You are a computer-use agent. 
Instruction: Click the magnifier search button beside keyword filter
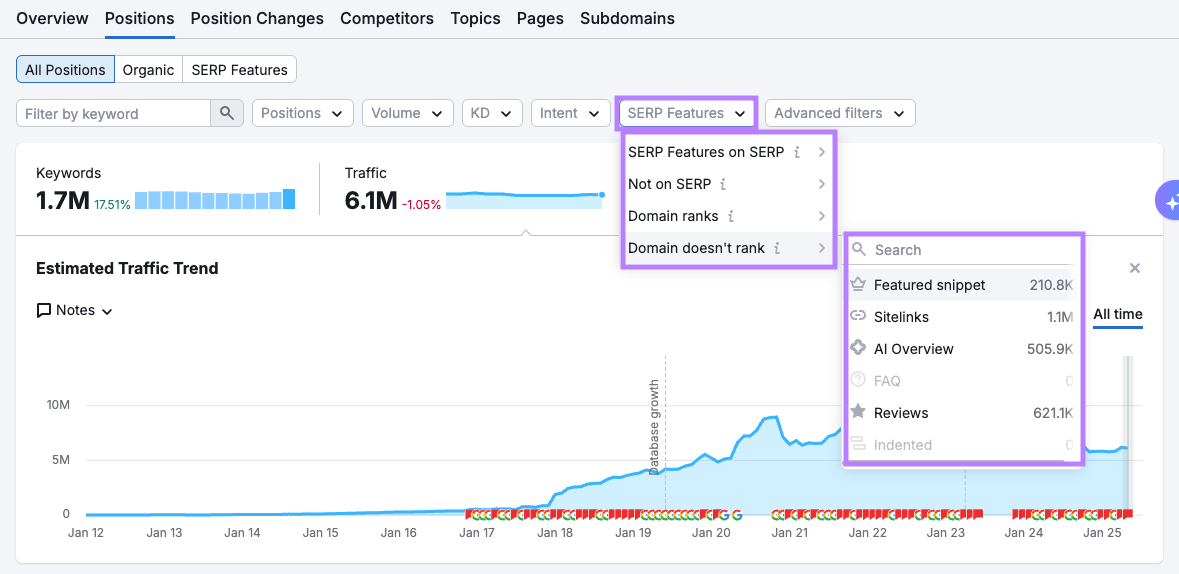pos(226,114)
